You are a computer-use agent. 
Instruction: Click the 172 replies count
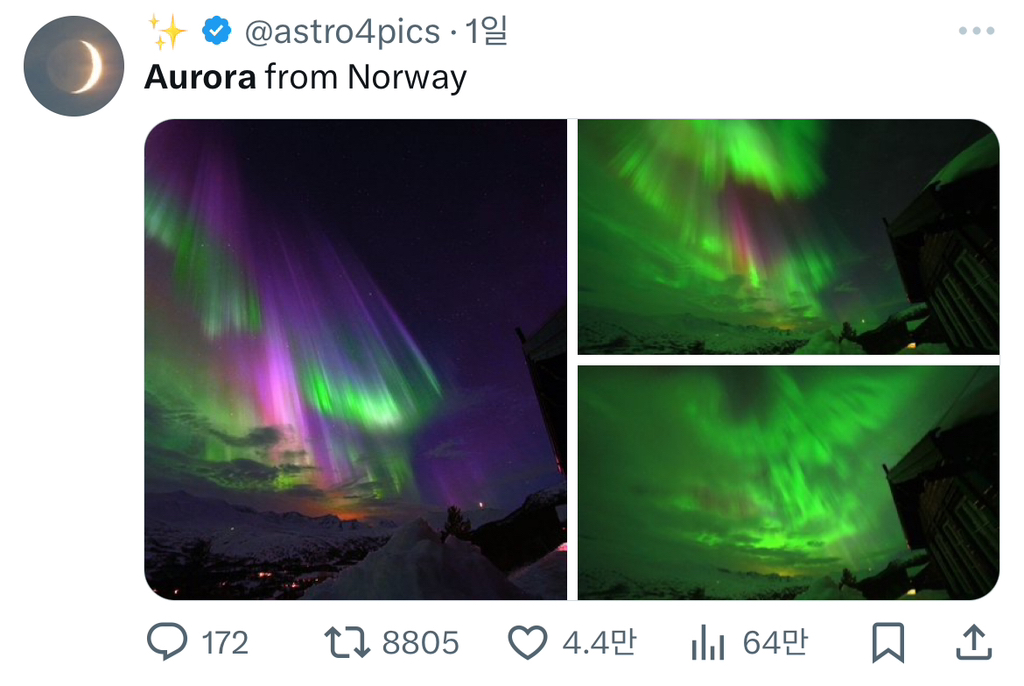(x=225, y=643)
